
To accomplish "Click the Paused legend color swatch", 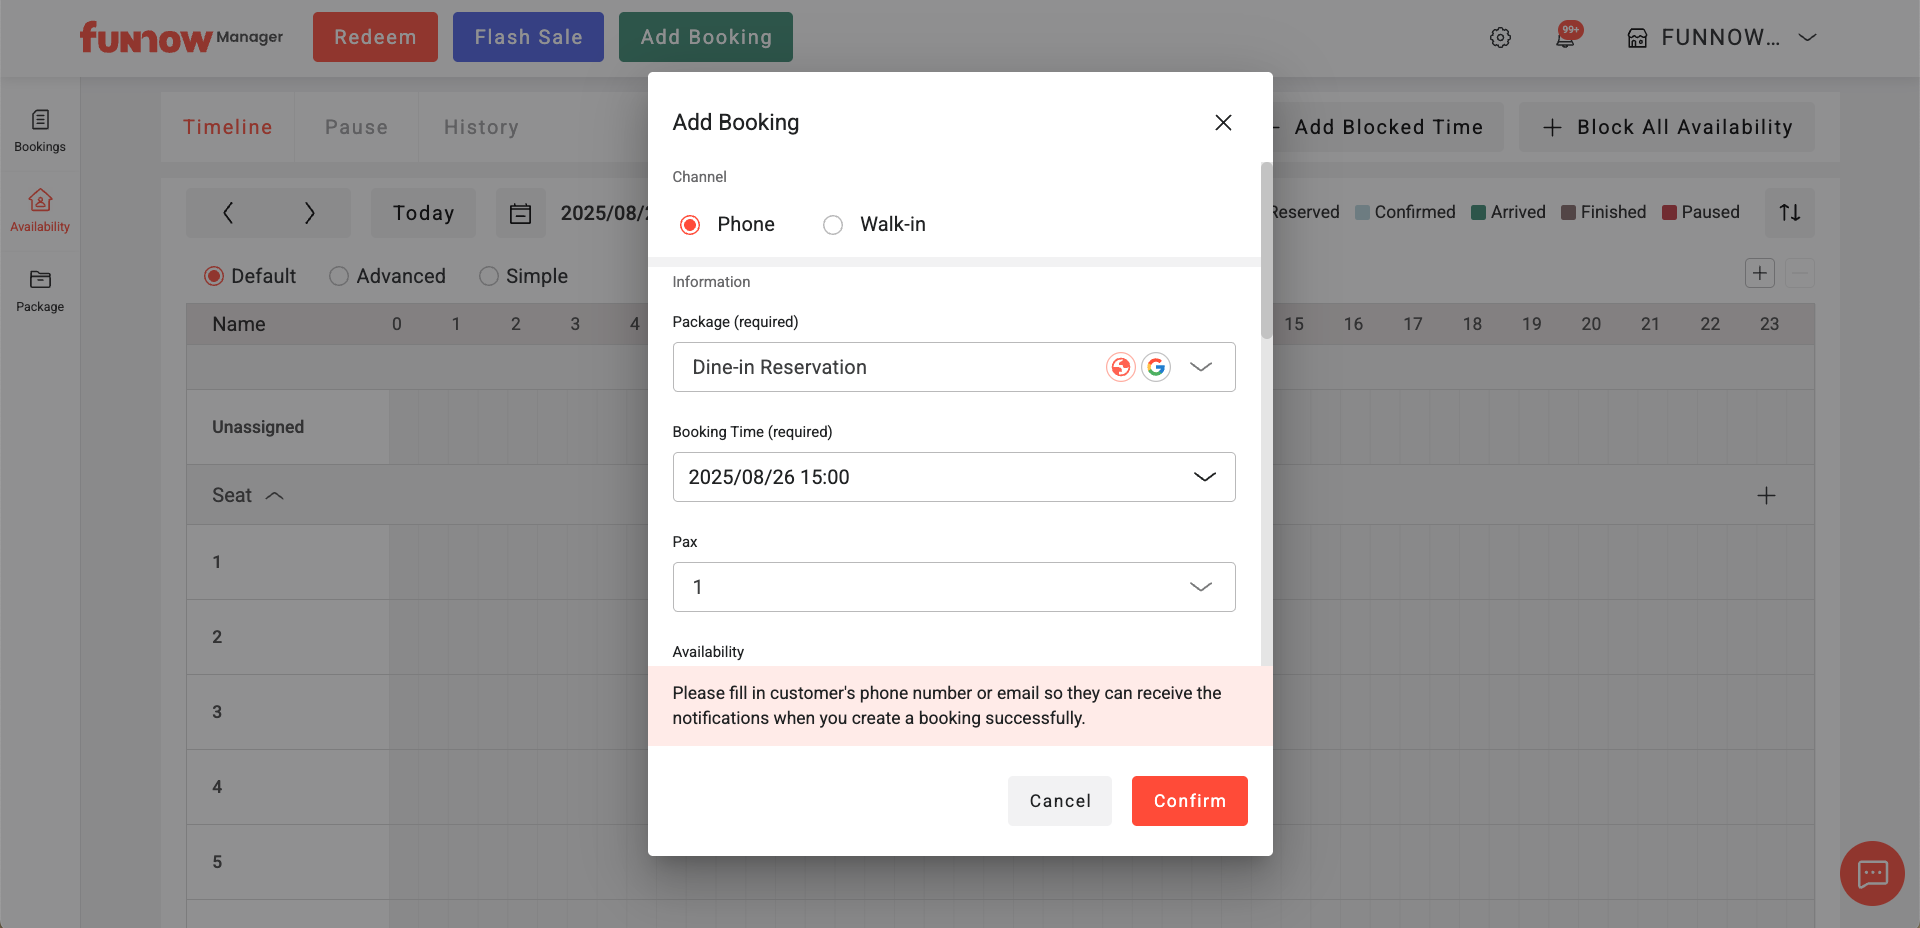I will click(1669, 213).
